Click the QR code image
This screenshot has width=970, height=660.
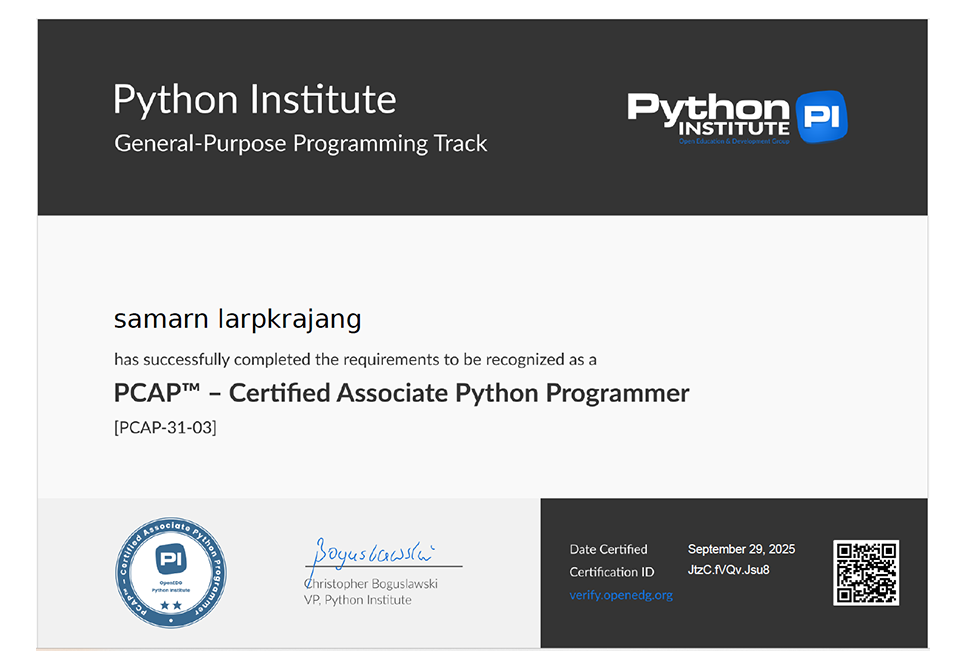tap(866, 573)
